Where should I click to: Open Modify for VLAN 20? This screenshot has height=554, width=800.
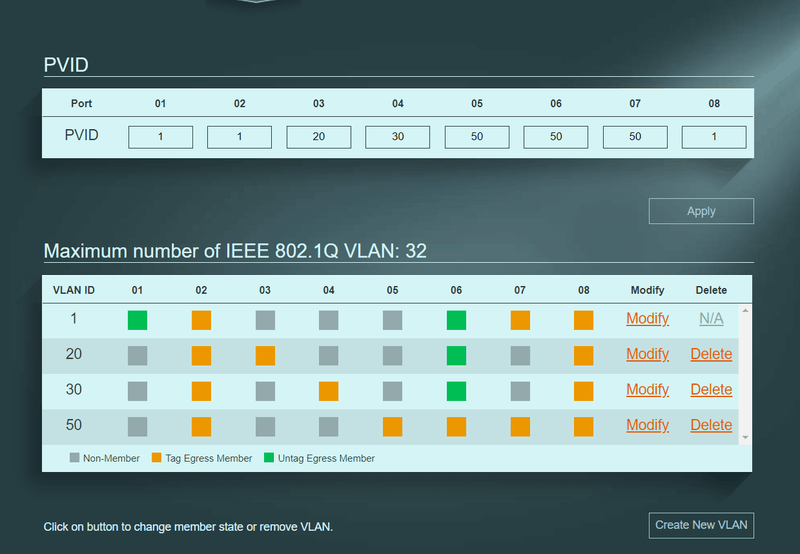(x=647, y=354)
